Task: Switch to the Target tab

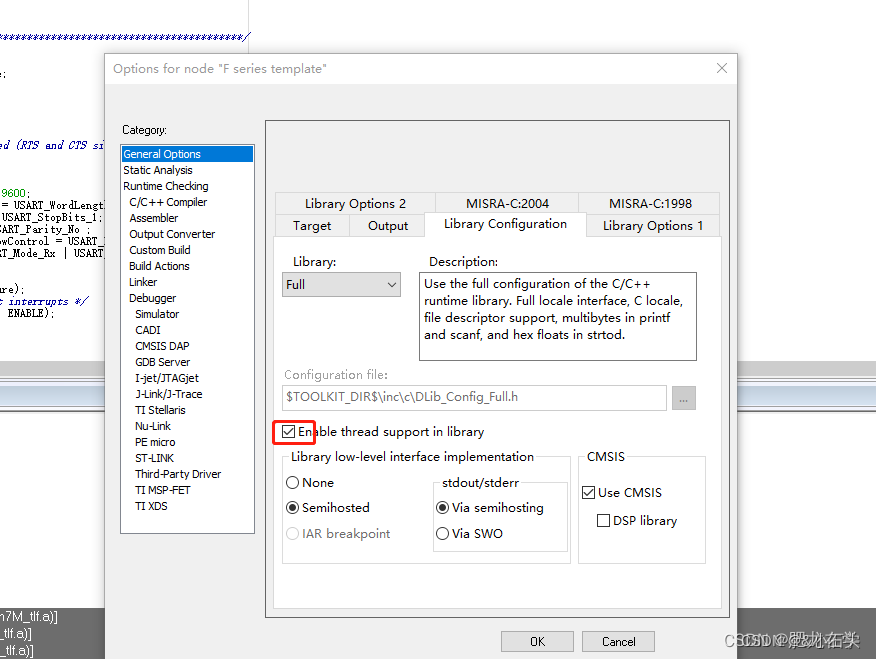Action: point(312,226)
